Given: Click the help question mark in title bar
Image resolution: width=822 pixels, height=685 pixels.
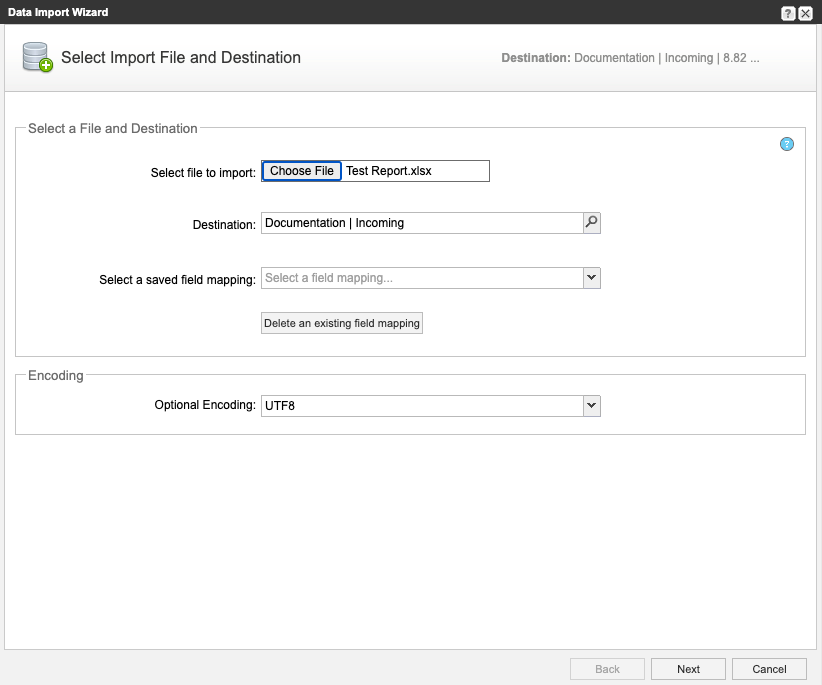Looking at the screenshot, I should [x=788, y=13].
